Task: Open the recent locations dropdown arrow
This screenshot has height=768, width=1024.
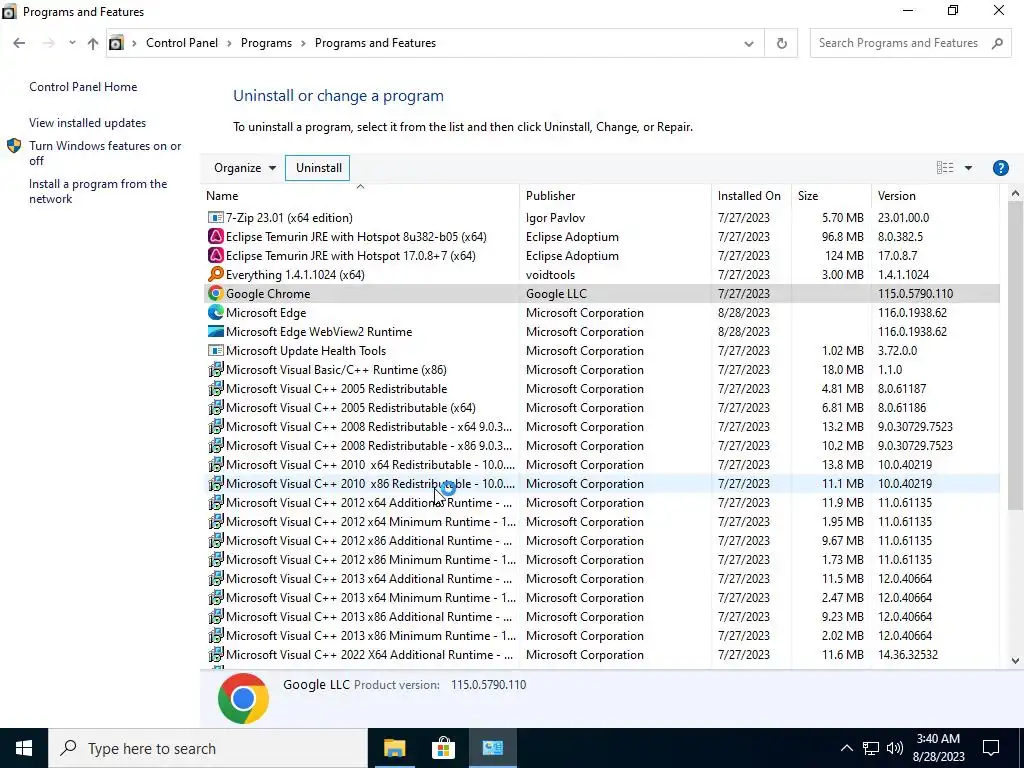Action: (72, 43)
